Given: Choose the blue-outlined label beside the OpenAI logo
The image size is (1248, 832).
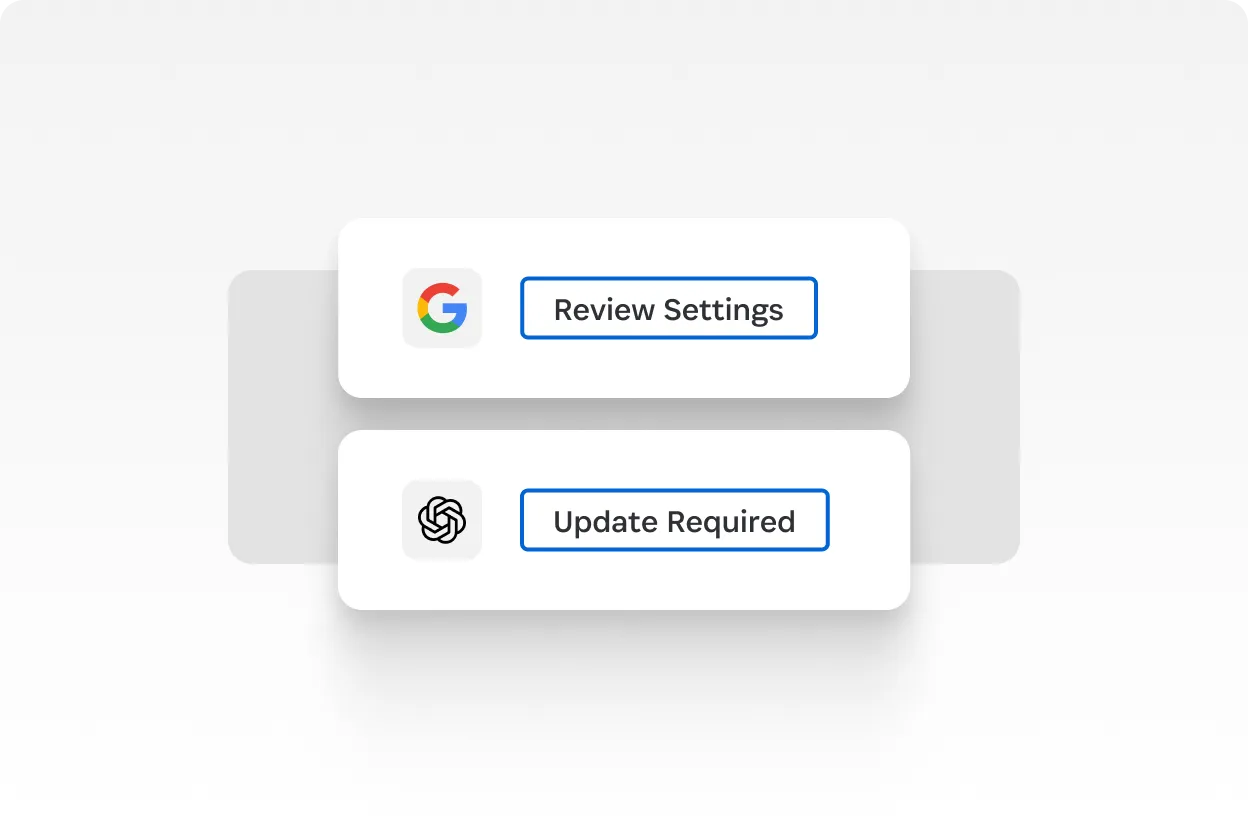Looking at the screenshot, I should pos(675,520).
